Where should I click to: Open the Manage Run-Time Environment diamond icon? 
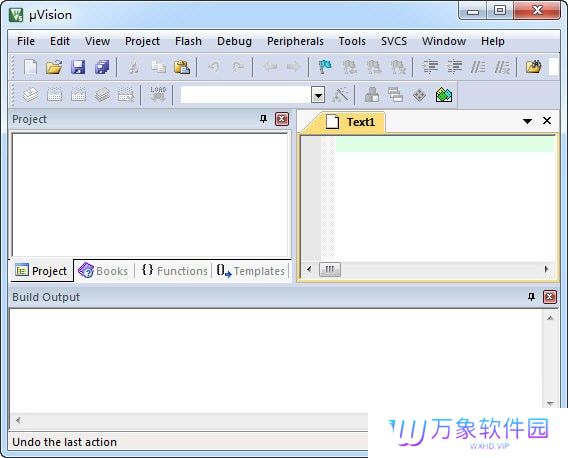pos(419,95)
